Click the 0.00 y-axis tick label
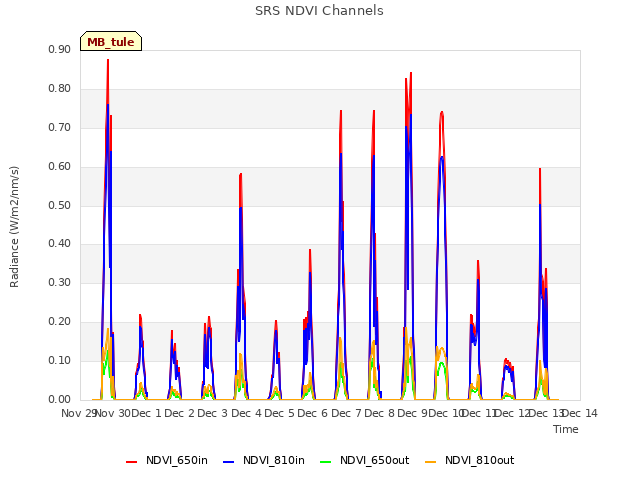640x480 pixels. coord(59,399)
